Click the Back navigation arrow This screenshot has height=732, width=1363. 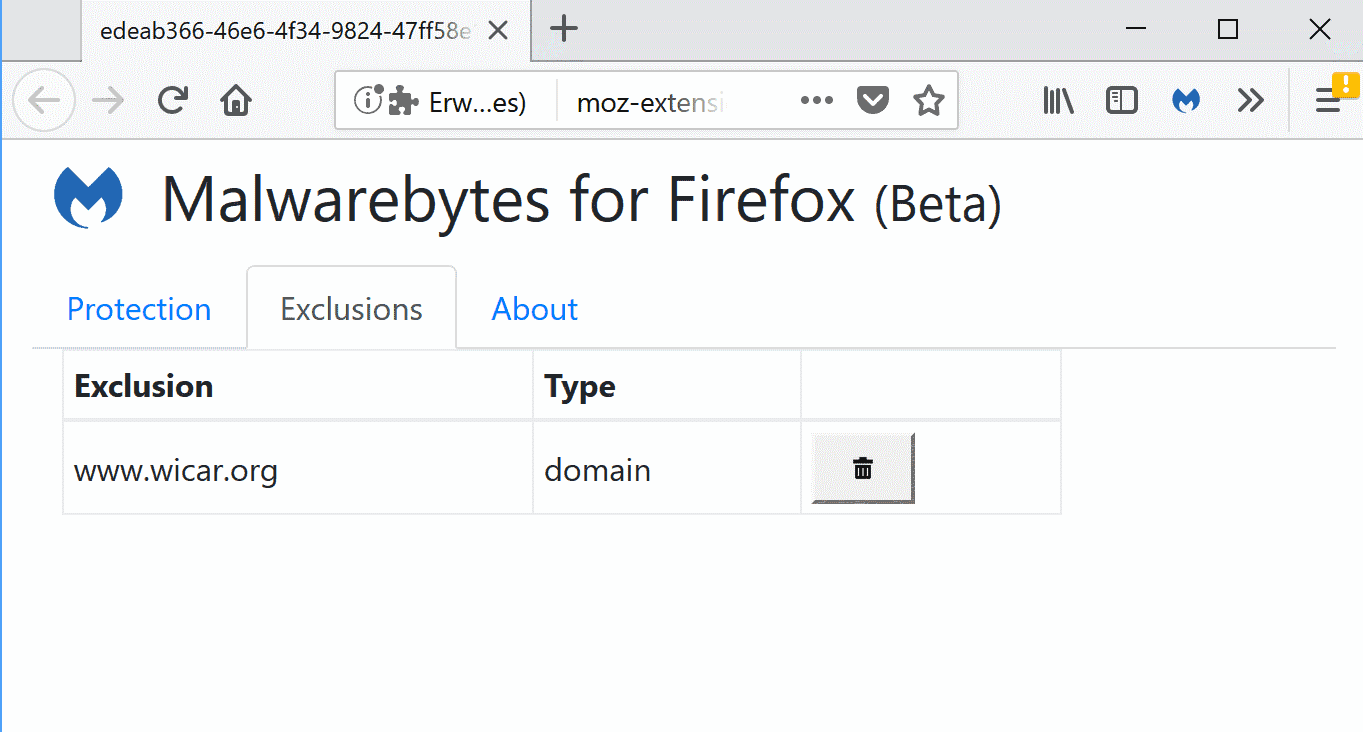pyautogui.click(x=44, y=100)
